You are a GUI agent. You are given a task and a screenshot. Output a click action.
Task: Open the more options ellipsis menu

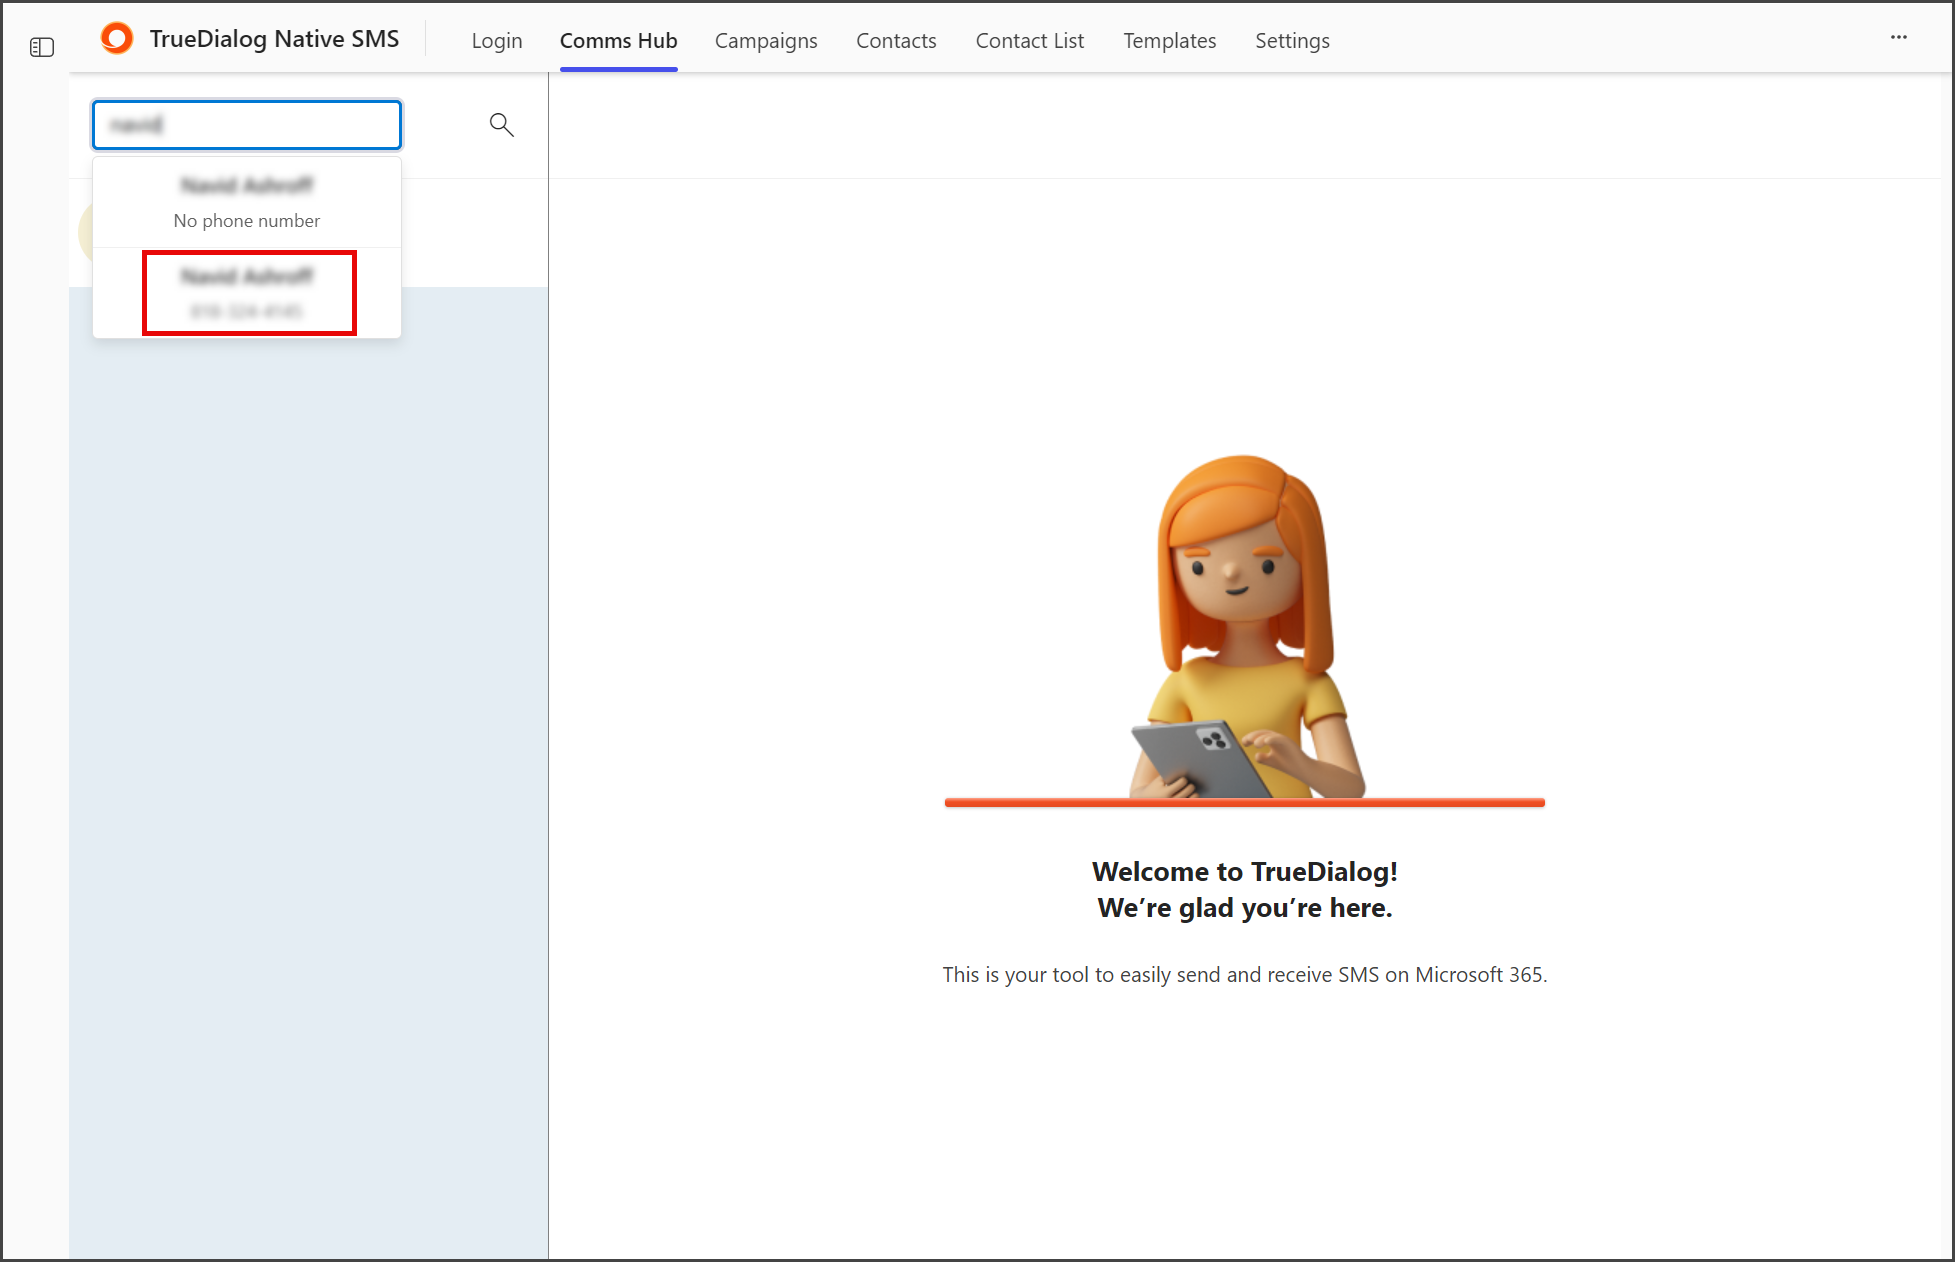(1898, 38)
